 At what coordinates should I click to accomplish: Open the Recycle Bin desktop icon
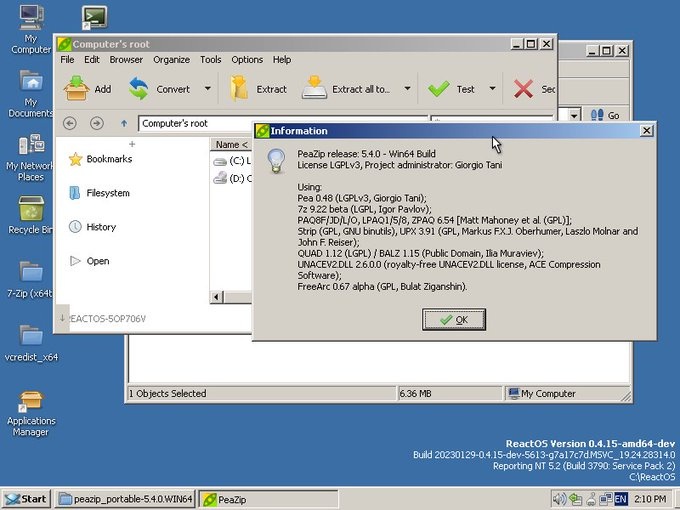(x=31, y=215)
